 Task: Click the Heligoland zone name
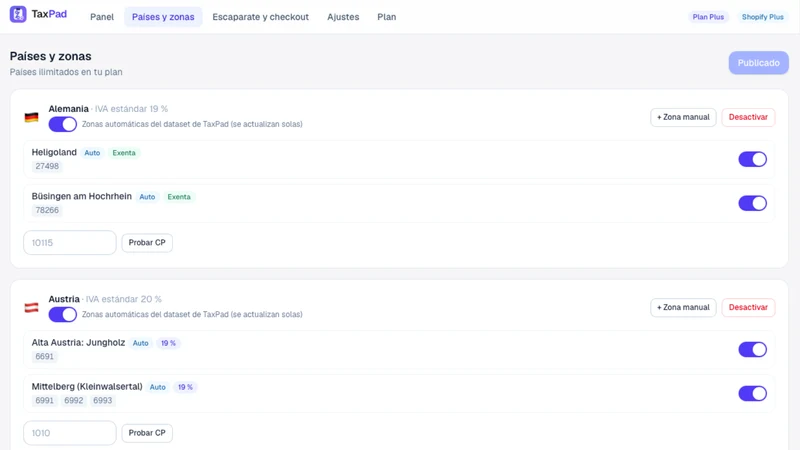point(54,152)
